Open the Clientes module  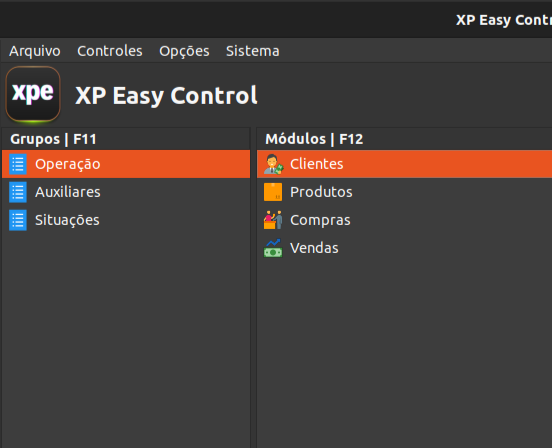[404, 164]
